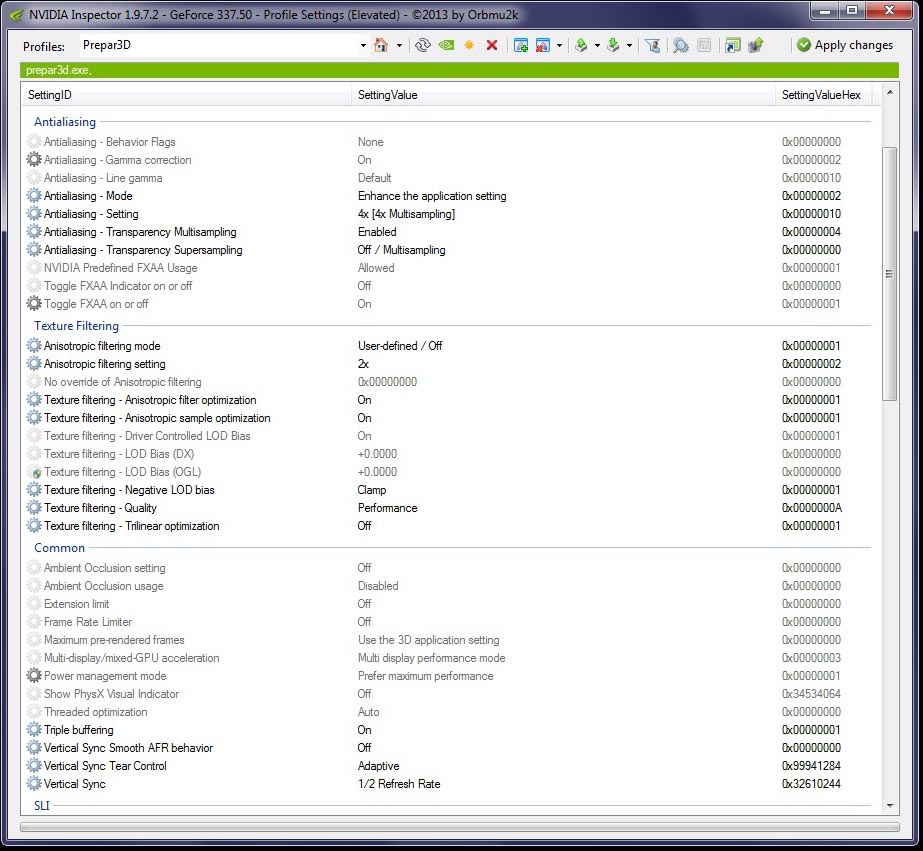Select the 'Antialiasing - Transparency Multisampling' row
923x851 pixels.
coord(451,232)
